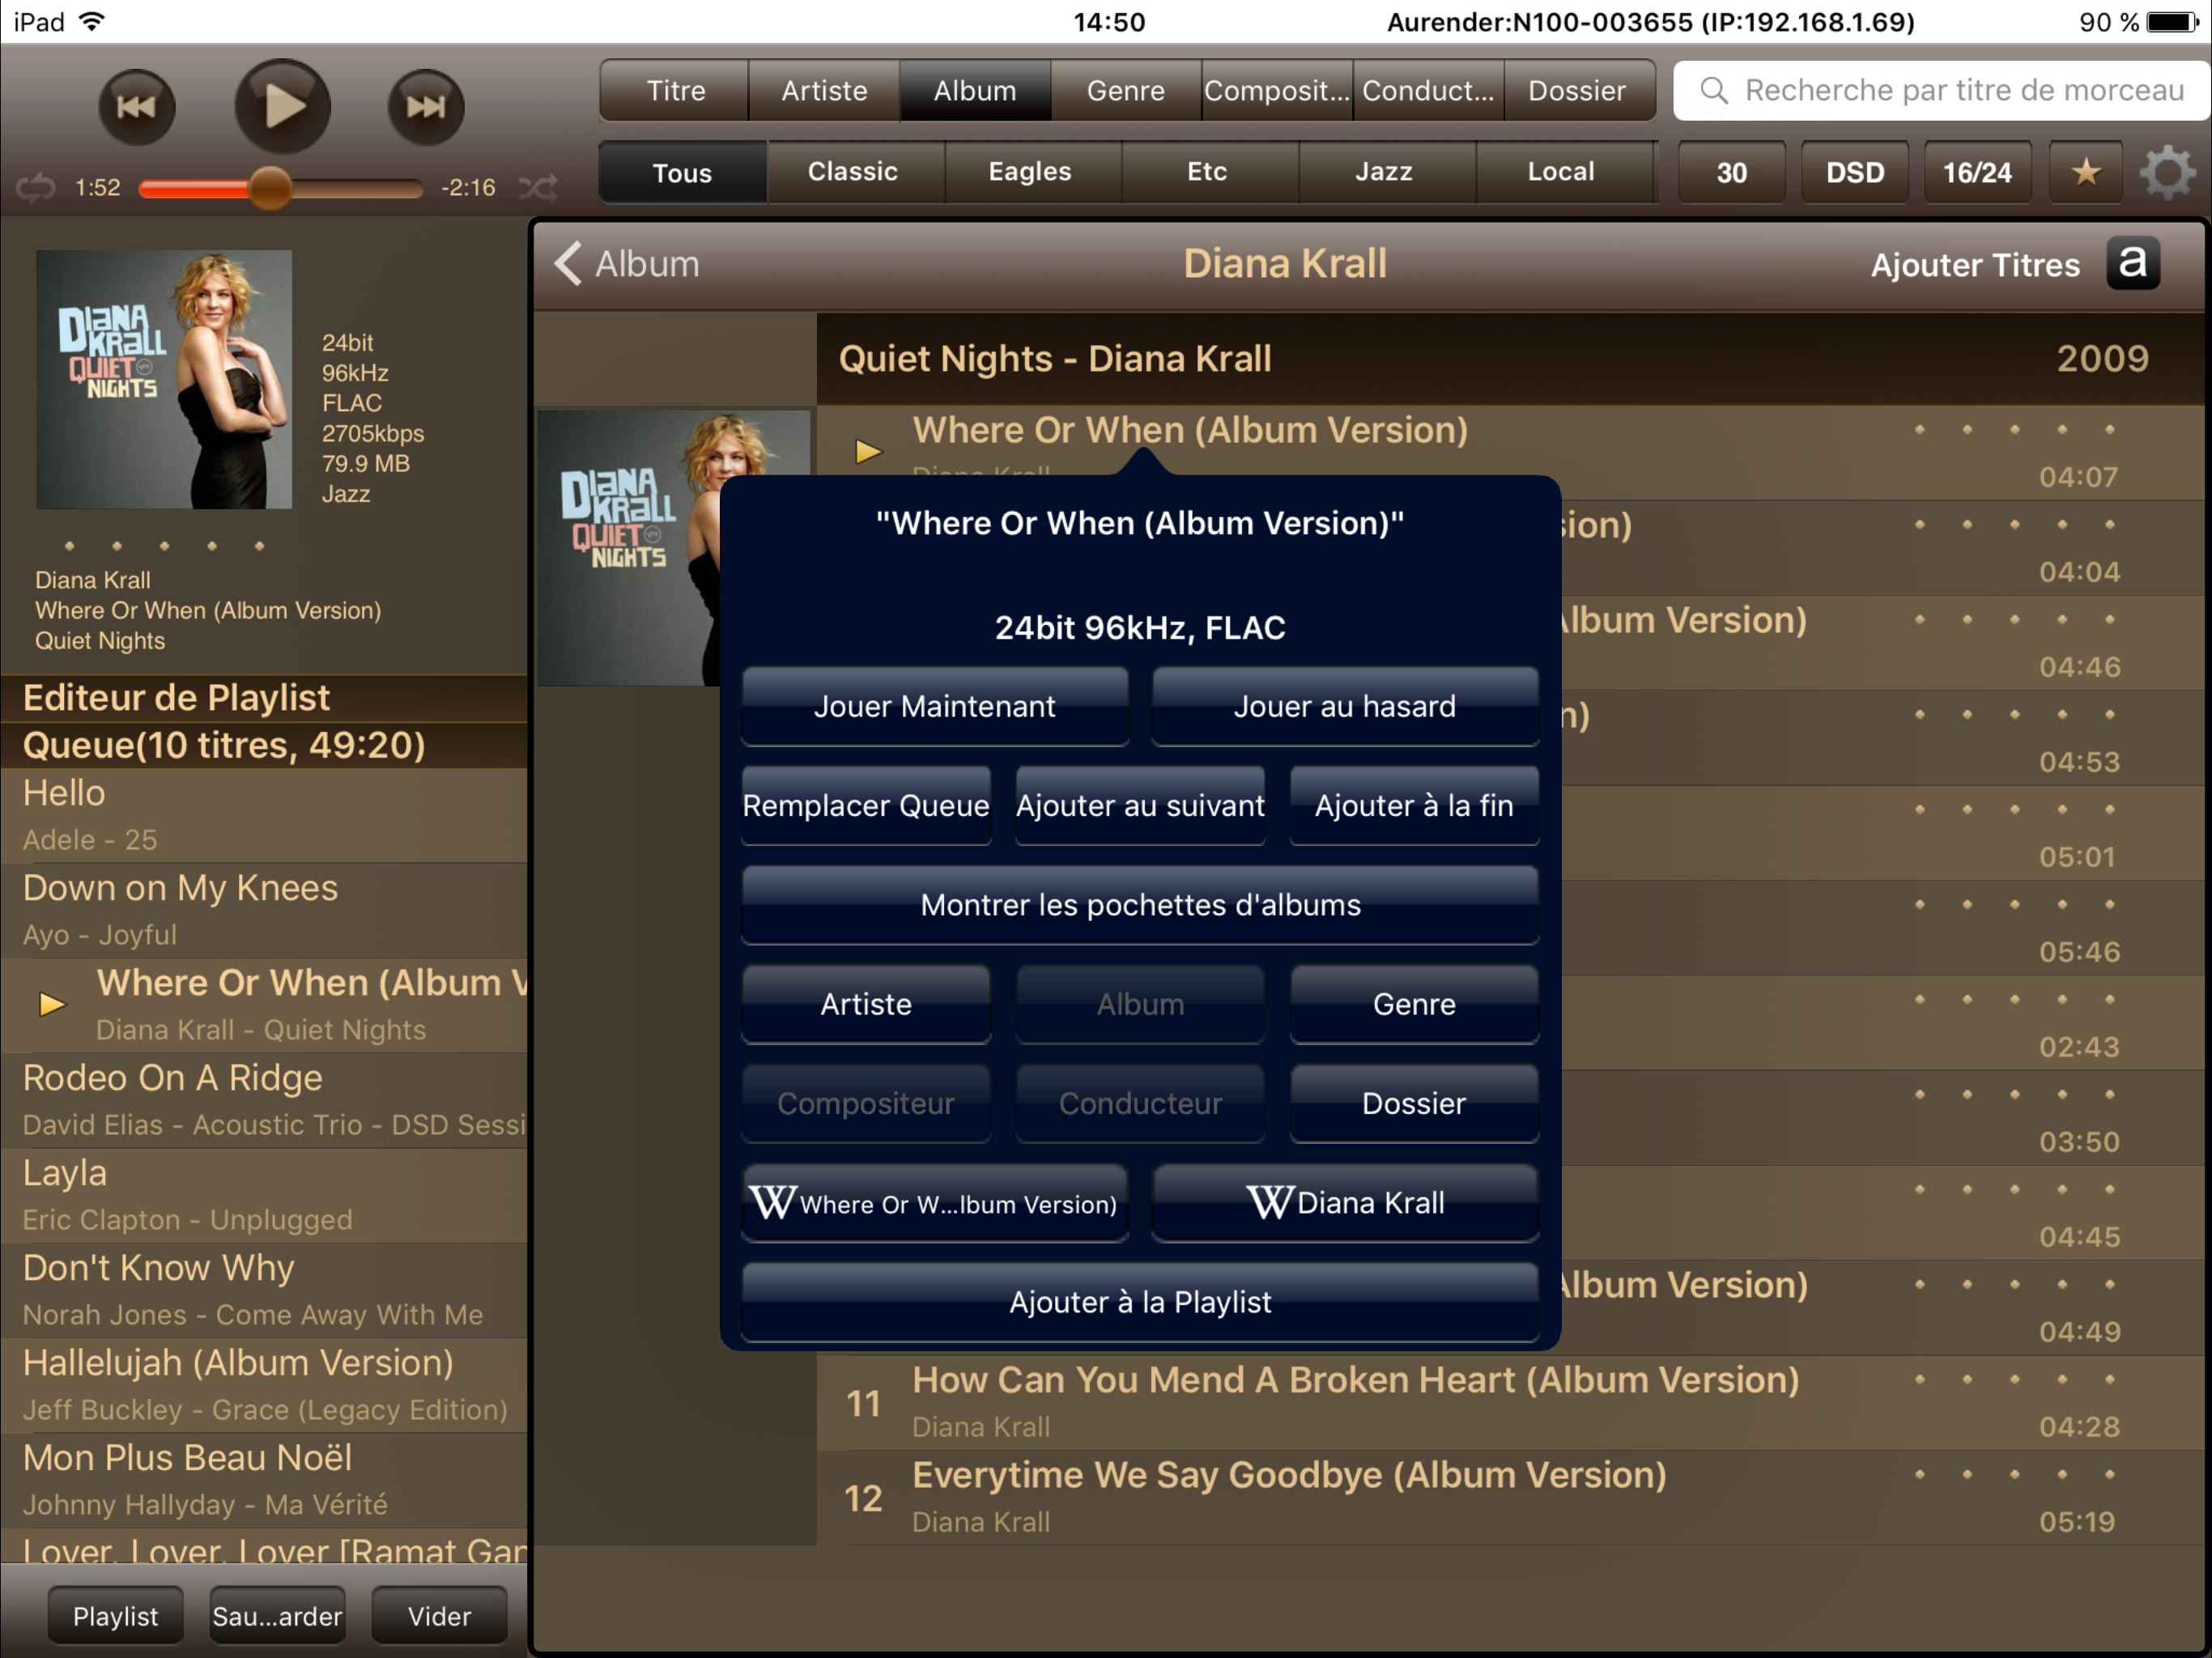Select Don't Know Why in queue
Viewport: 2212px width, 1658px height.
pos(264,1290)
